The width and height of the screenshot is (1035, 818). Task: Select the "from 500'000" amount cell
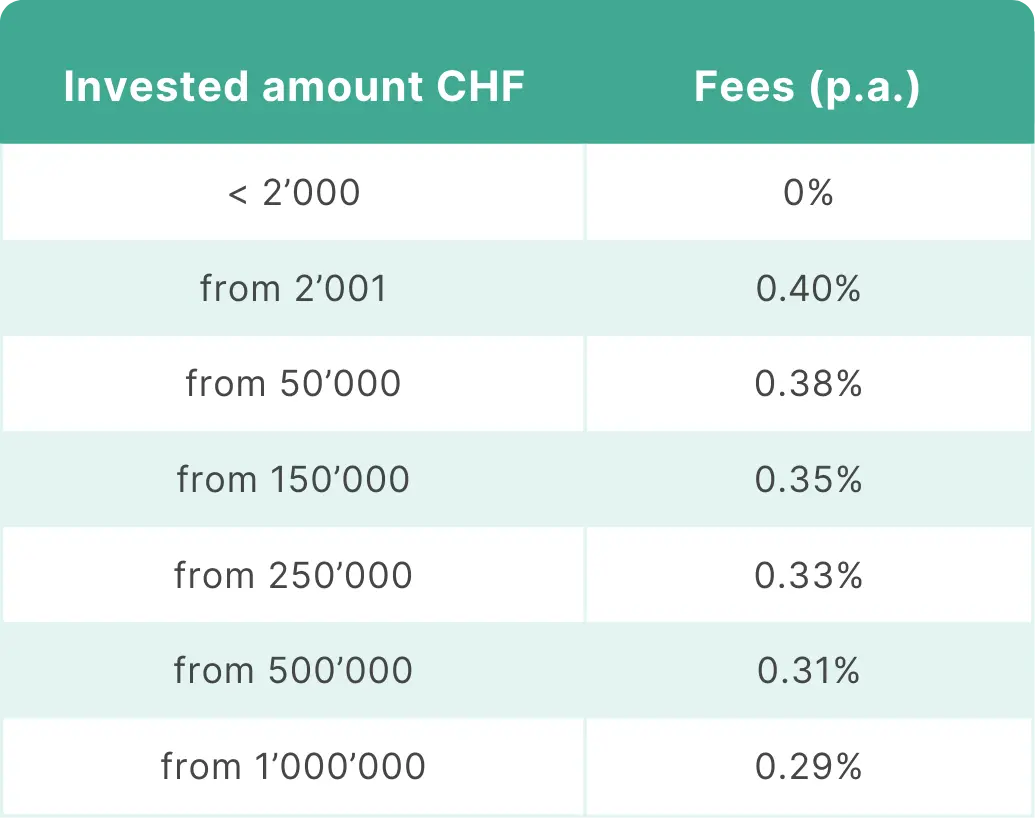293,670
